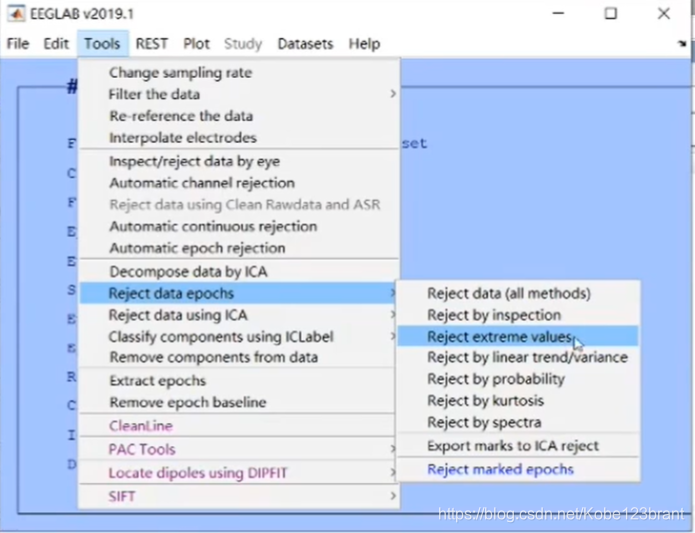Minimize the EEGLAB window
This screenshot has width=695, height=533.
point(558,13)
